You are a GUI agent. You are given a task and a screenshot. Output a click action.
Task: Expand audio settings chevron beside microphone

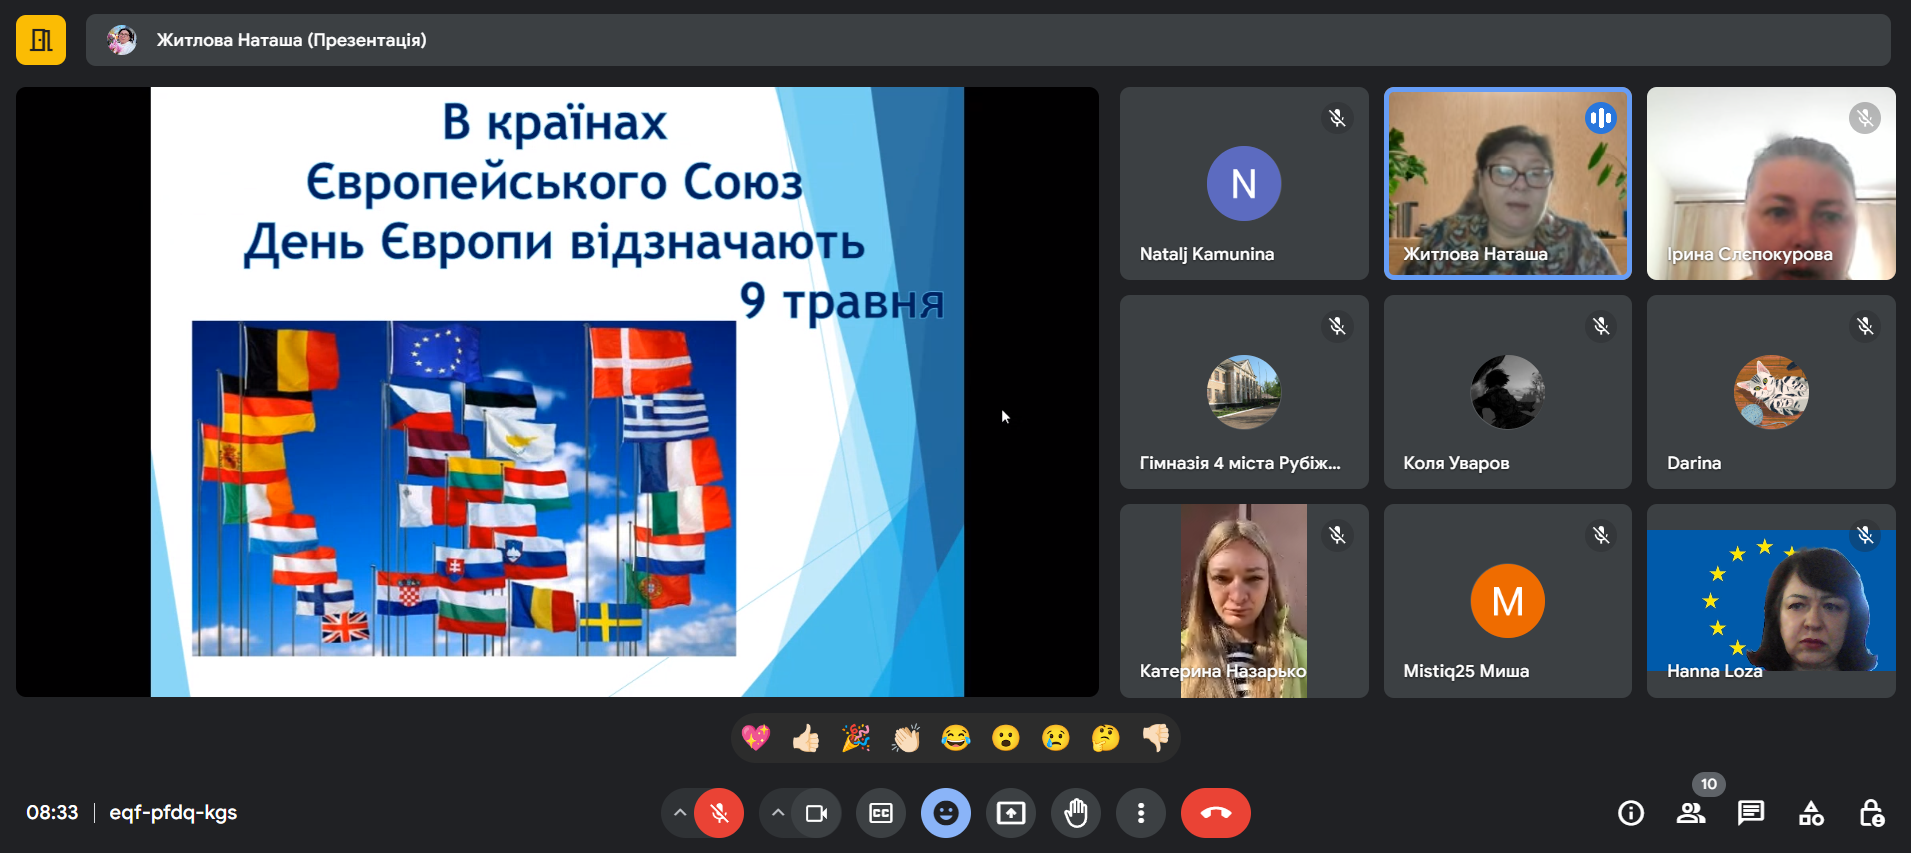(x=680, y=813)
